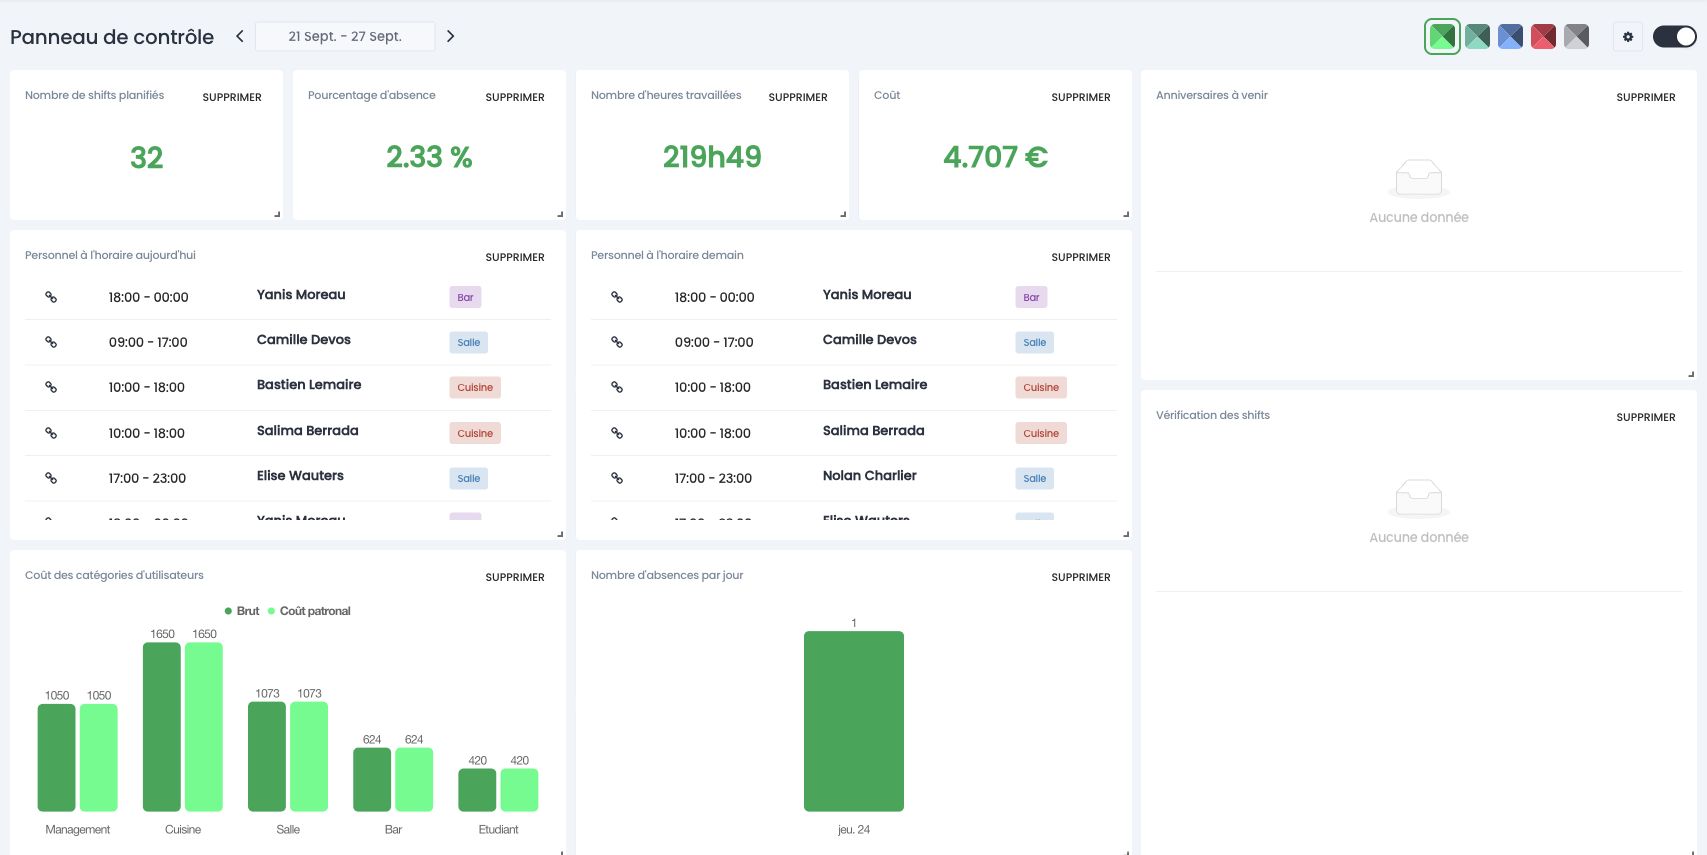The height and width of the screenshot is (855, 1707).
Task: Click the 219h49 hours value
Action: coord(712,157)
